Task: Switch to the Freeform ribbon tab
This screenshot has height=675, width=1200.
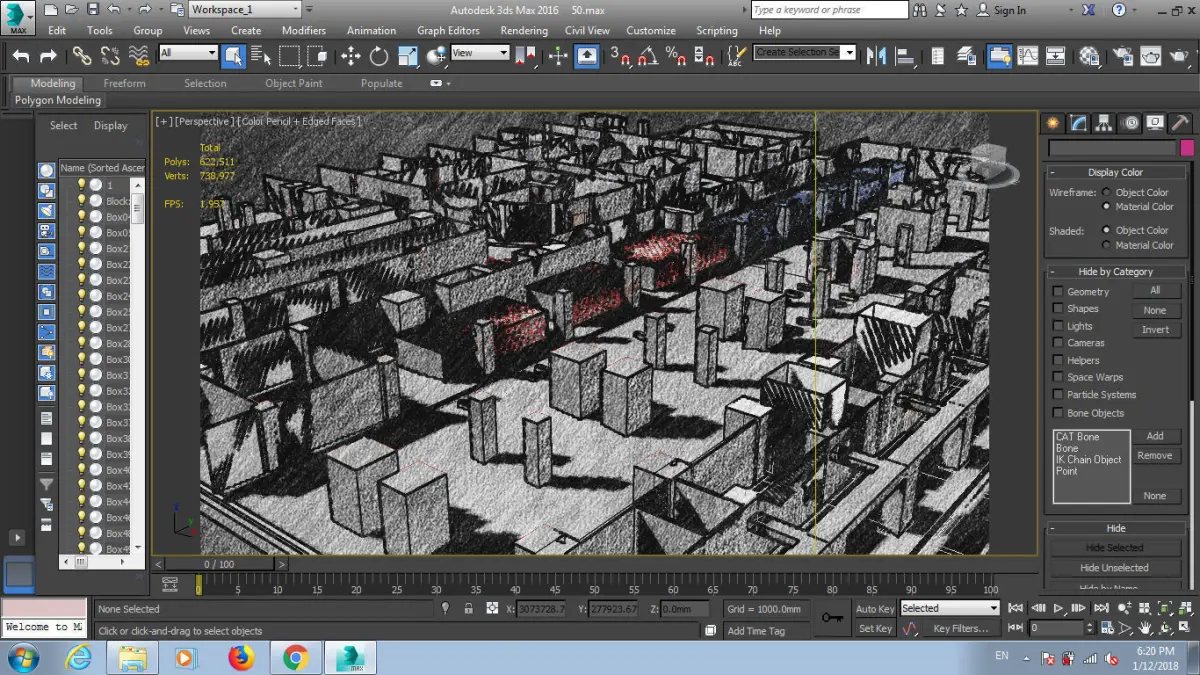Action: pyautogui.click(x=124, y=83)
